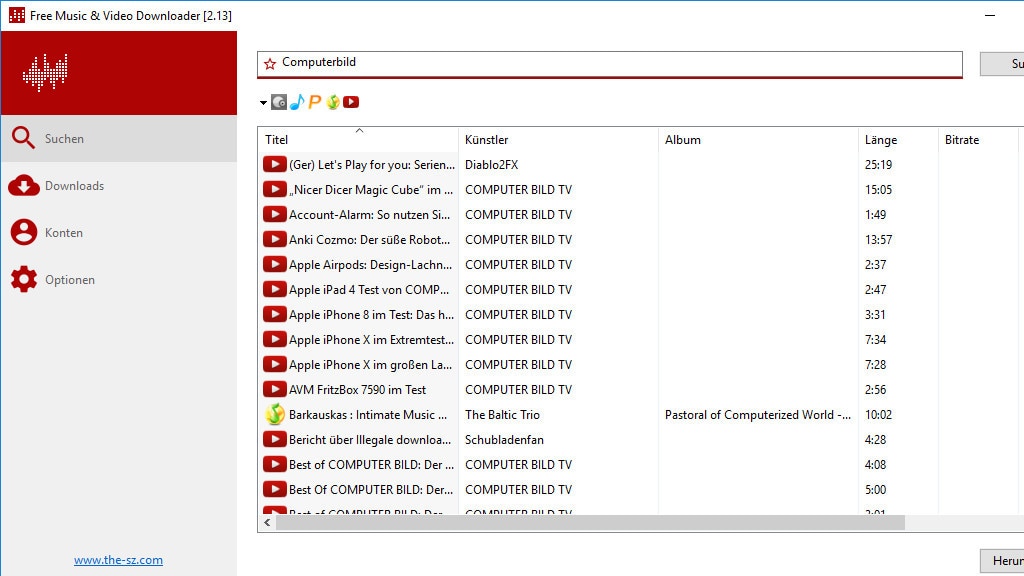Click artist 'Schubladenfan'

coord(504,440)
